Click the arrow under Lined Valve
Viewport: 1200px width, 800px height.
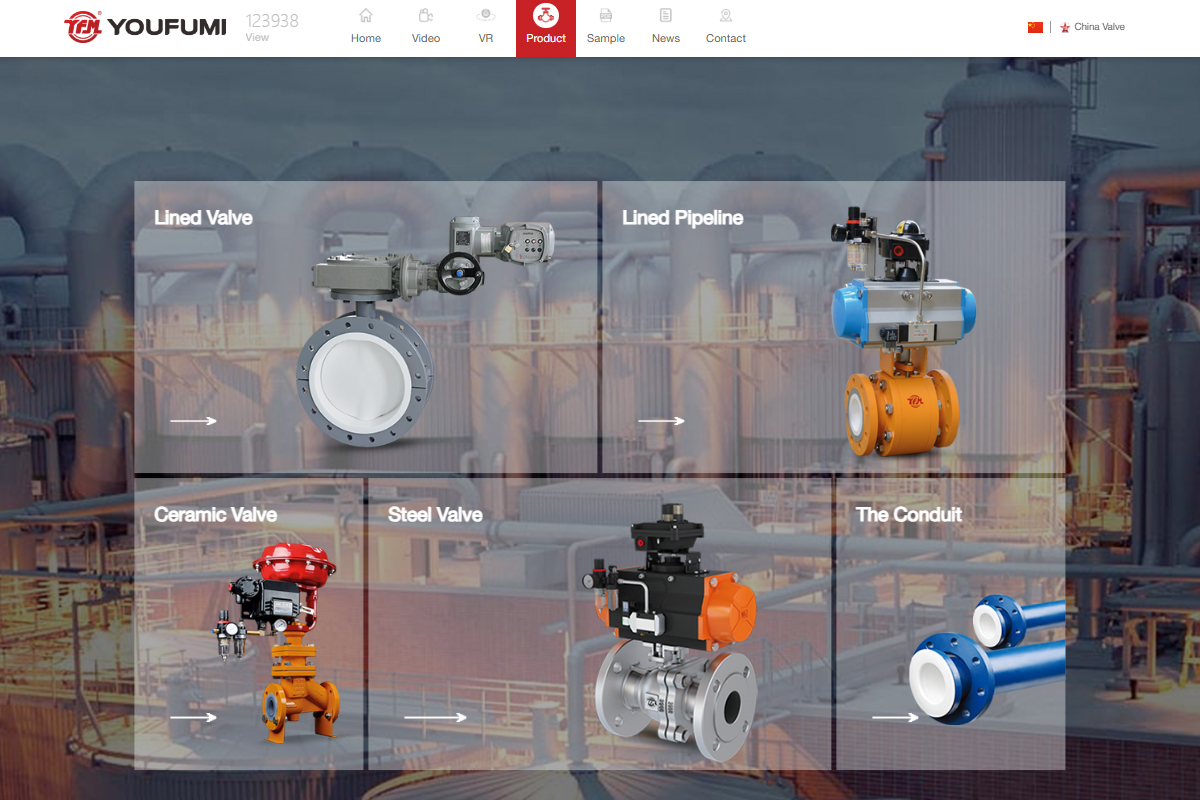point(193,421)
